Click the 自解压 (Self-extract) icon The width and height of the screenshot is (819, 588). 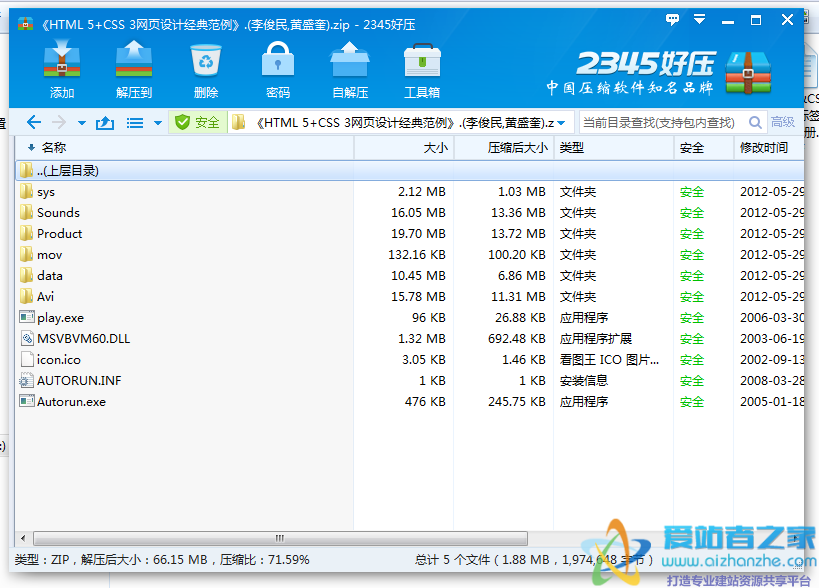(x=350, y=69)
